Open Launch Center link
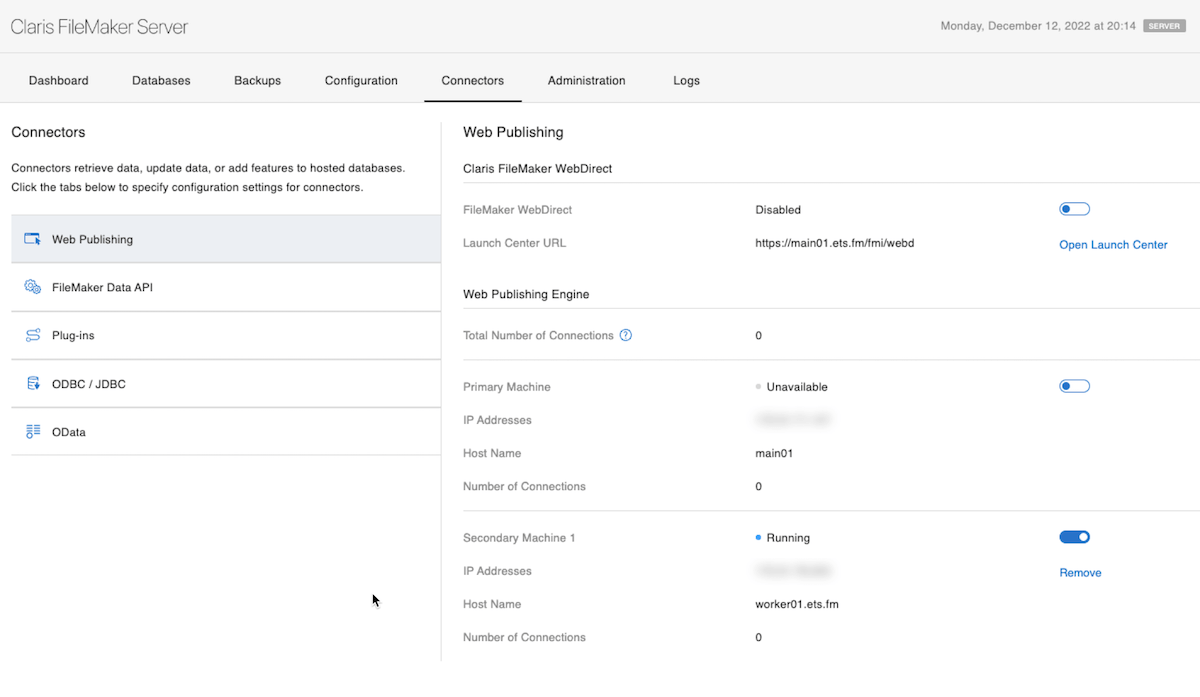This screenshot has height=697, width=1200. [x=1113, y=245]
